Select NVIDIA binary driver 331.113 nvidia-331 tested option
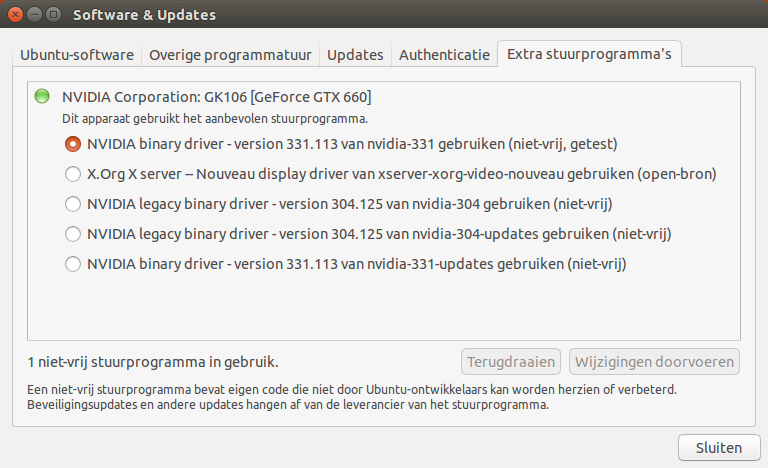 pyautogui.click(x=341, y=144)
